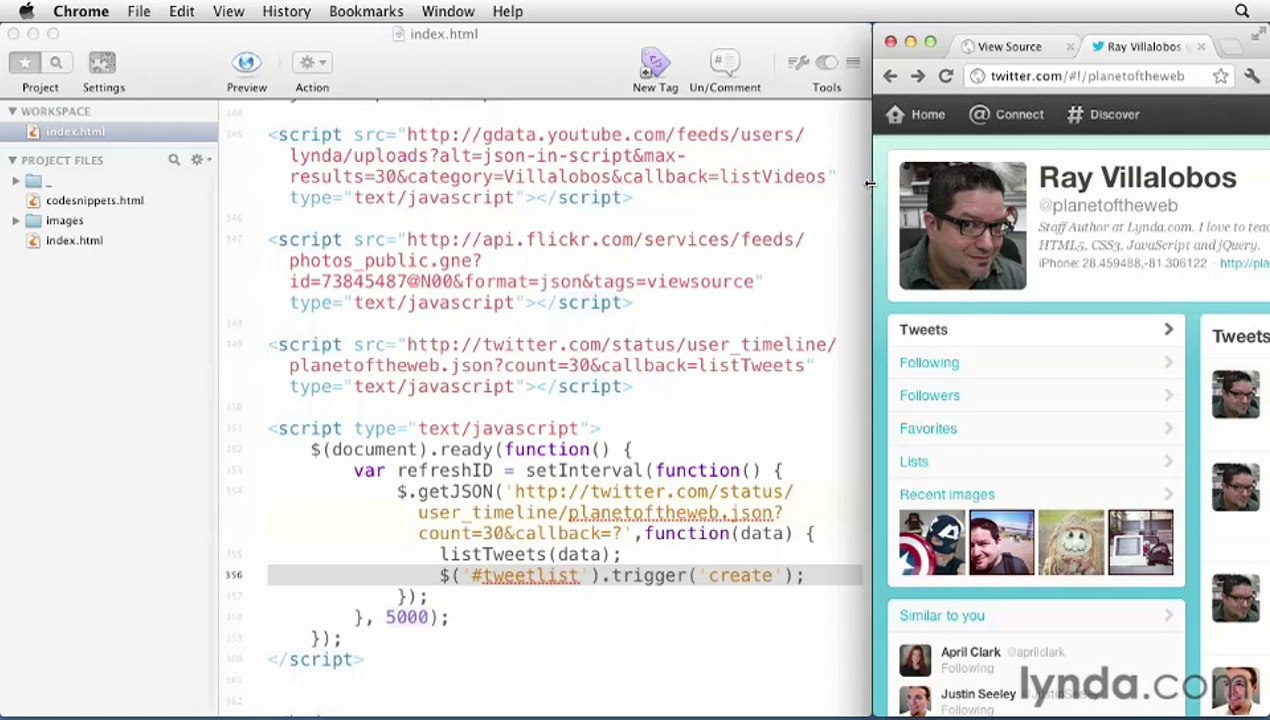Click the list lines icon in Tools group
Screen dimensions: 1270x720
coord(853,63)
